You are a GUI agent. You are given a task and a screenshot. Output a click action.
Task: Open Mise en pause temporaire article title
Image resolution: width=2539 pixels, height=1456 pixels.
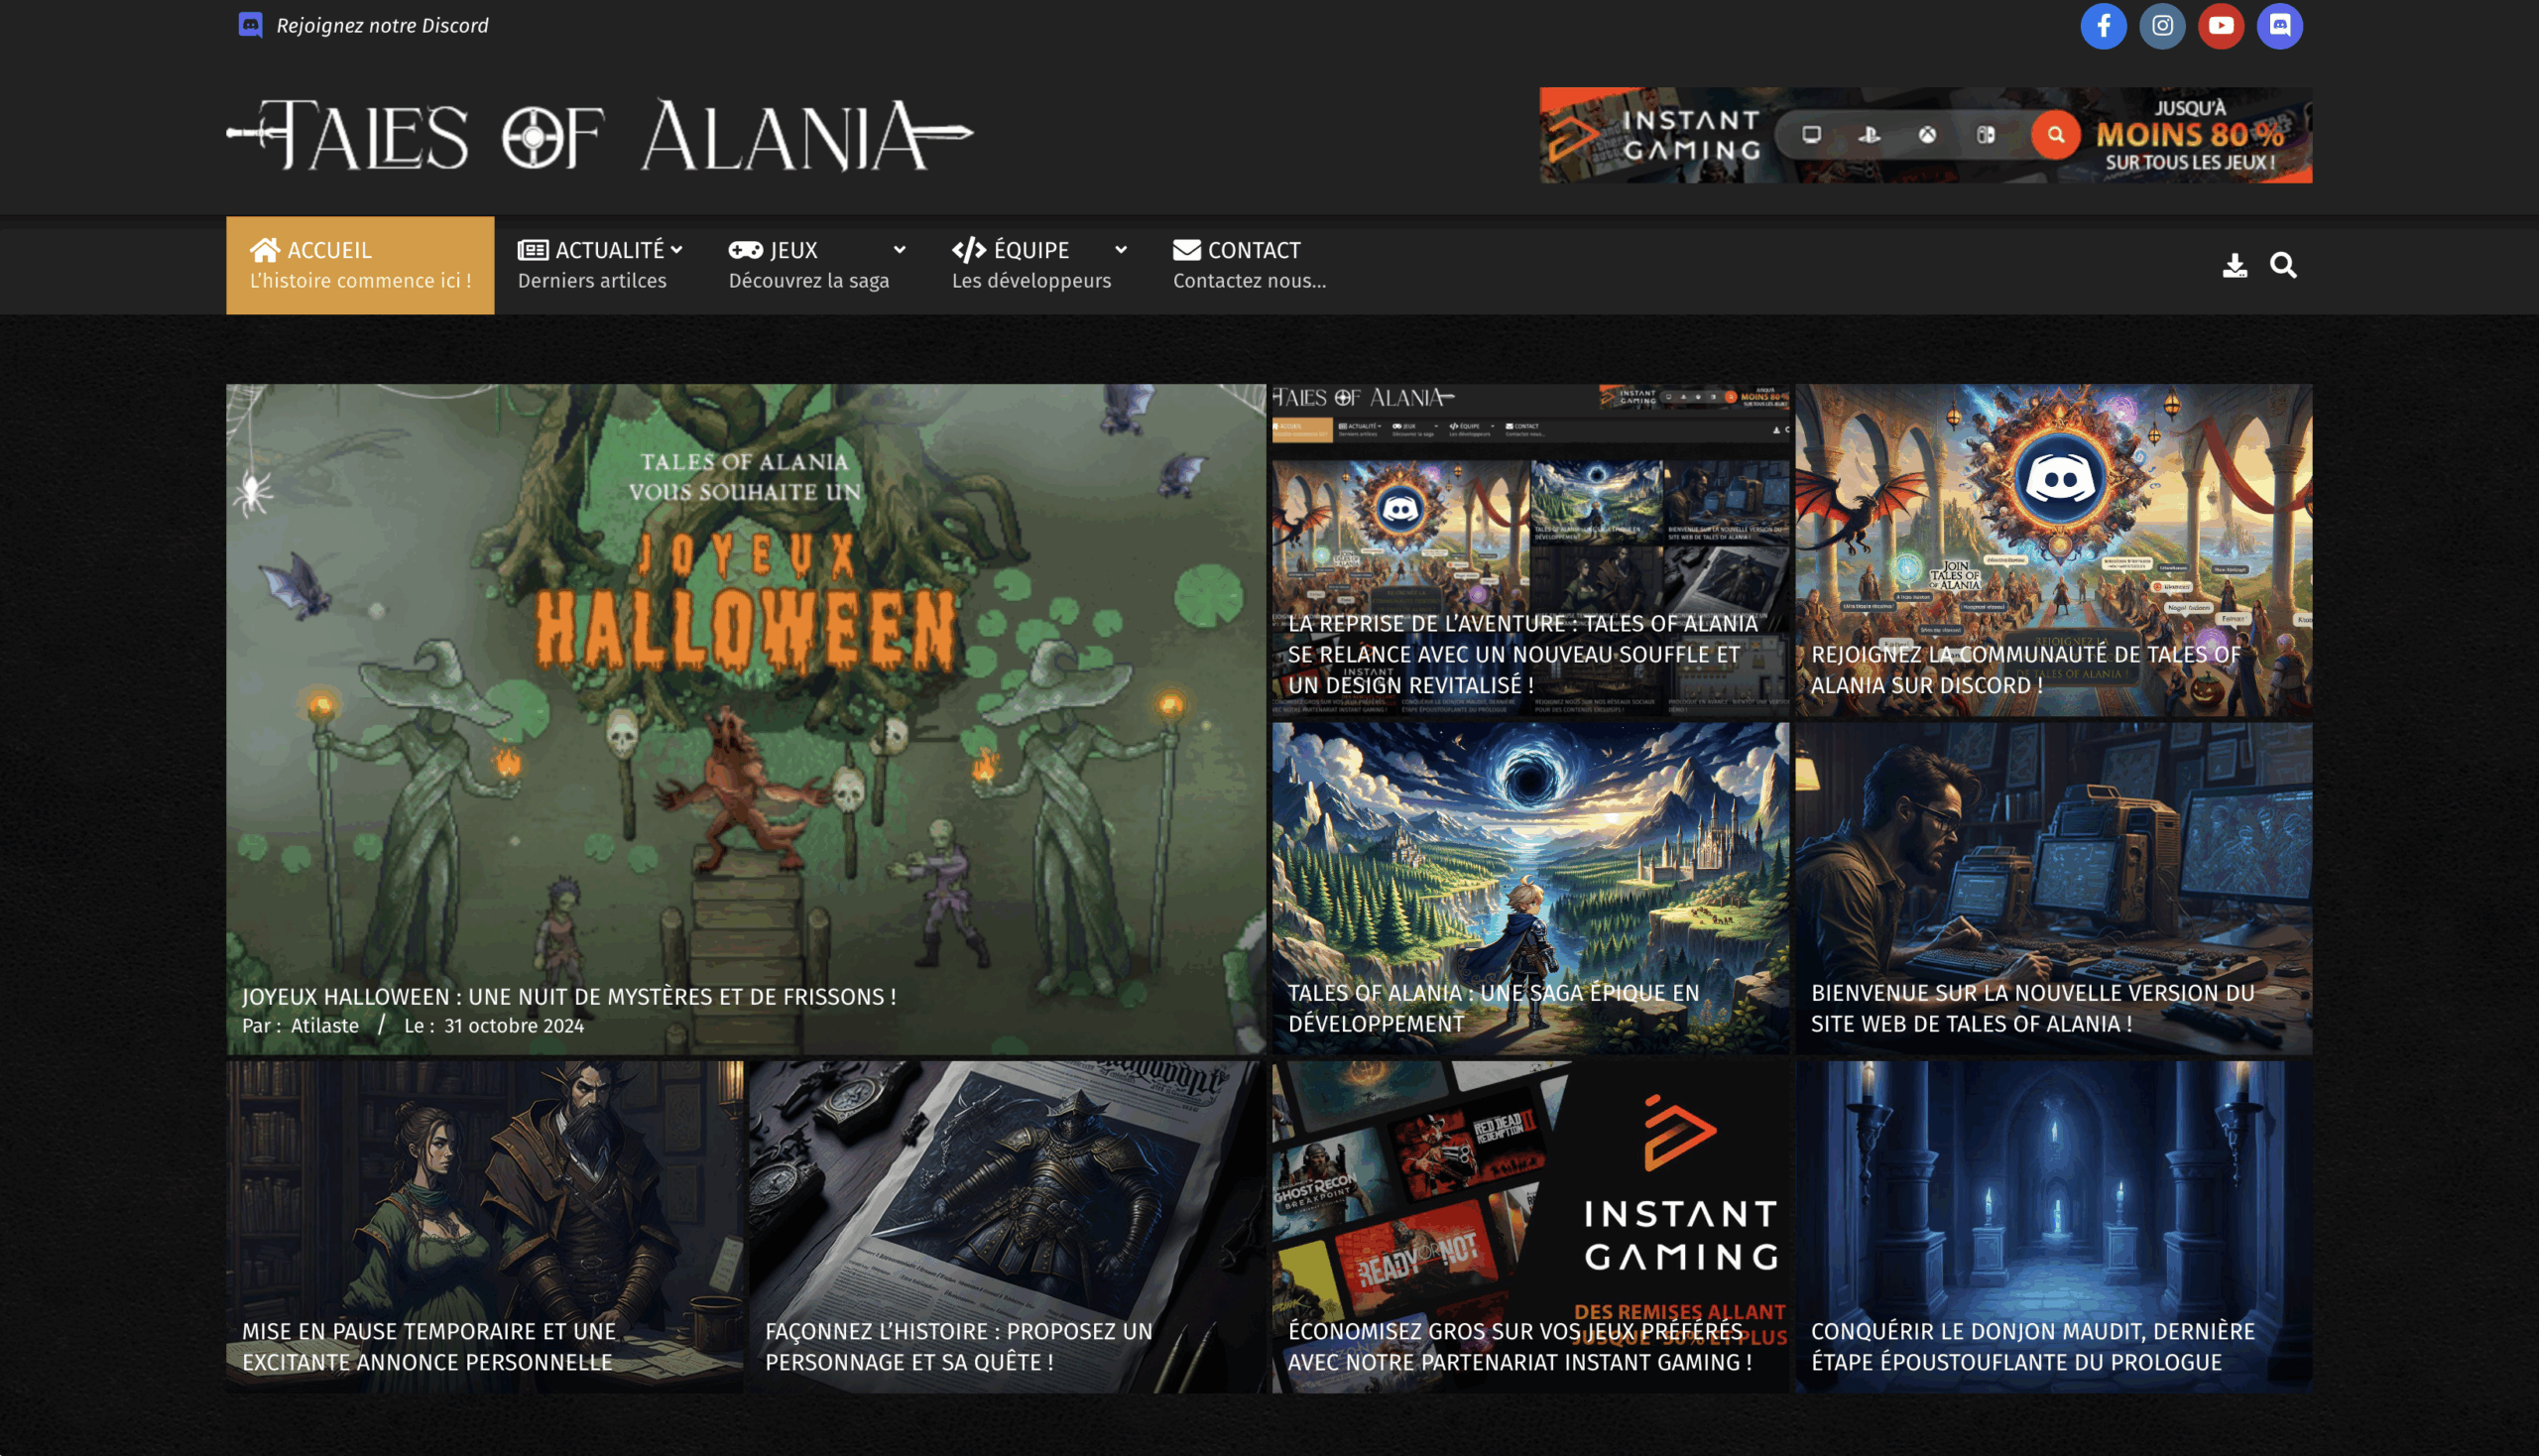pos(429,1346)
